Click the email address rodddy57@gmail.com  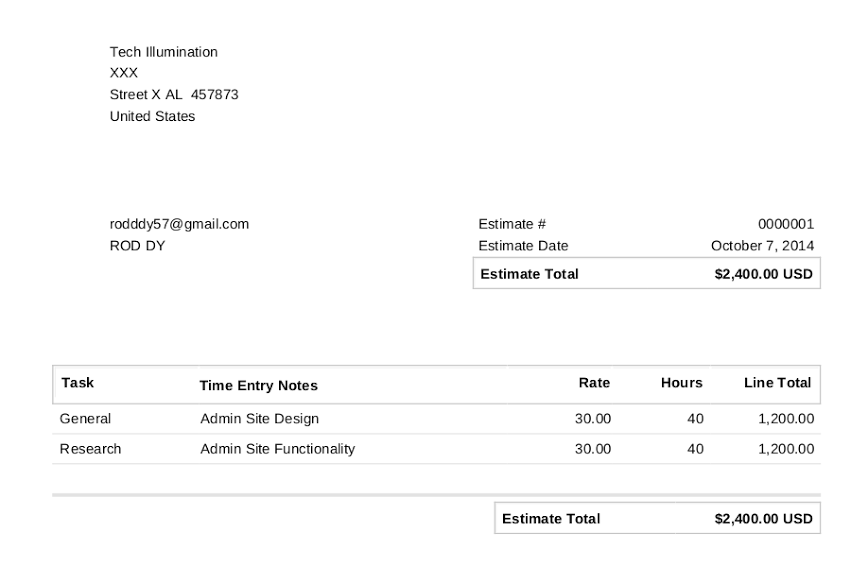click(179, 224)
